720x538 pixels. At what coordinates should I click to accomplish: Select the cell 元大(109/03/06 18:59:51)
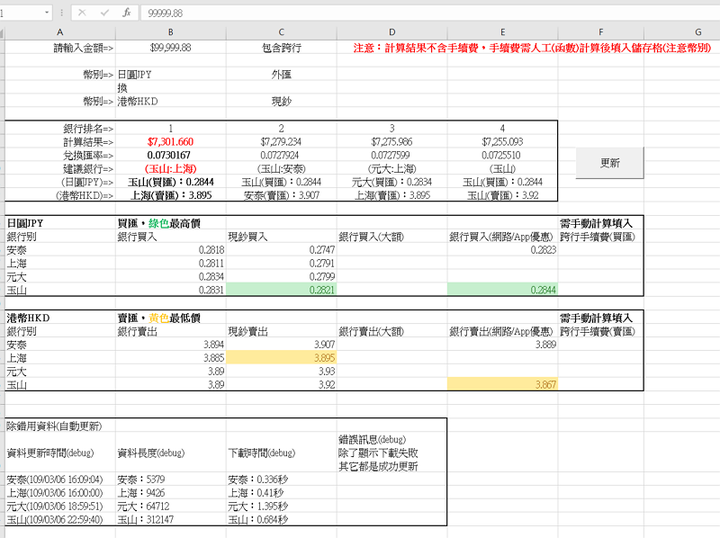[60, 506]
